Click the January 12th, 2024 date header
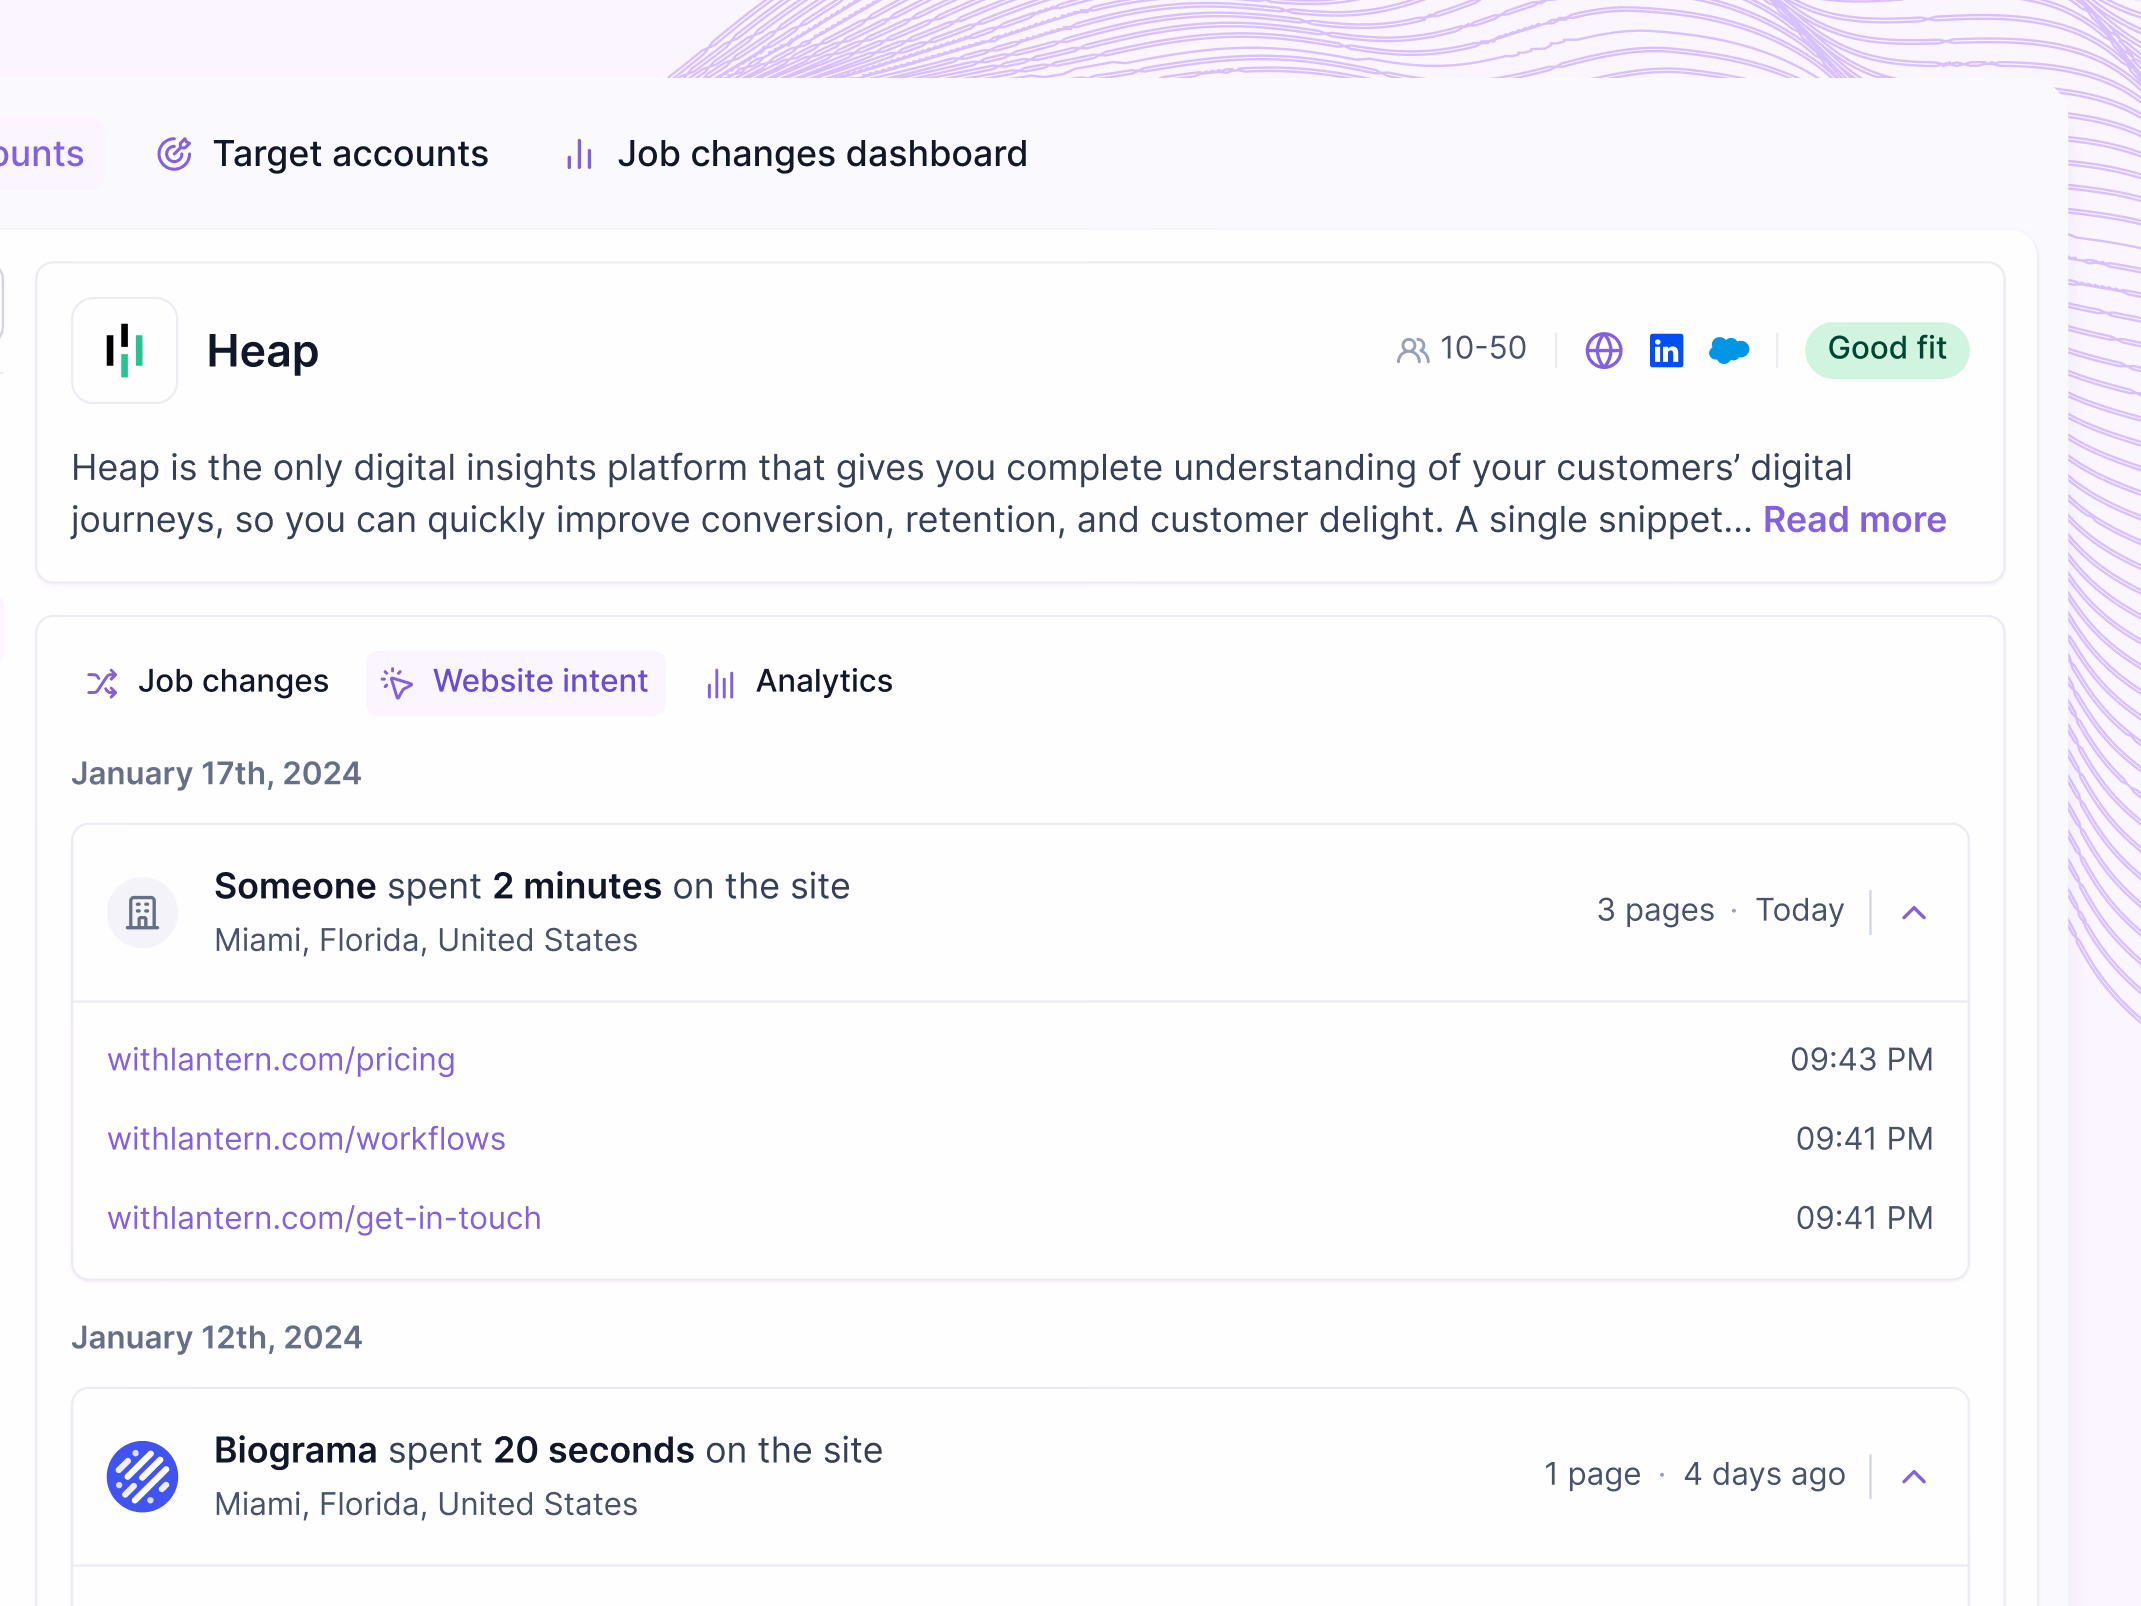Screen dimensions: 2141x1606 pyautogui.click(x=216, y=1337)
